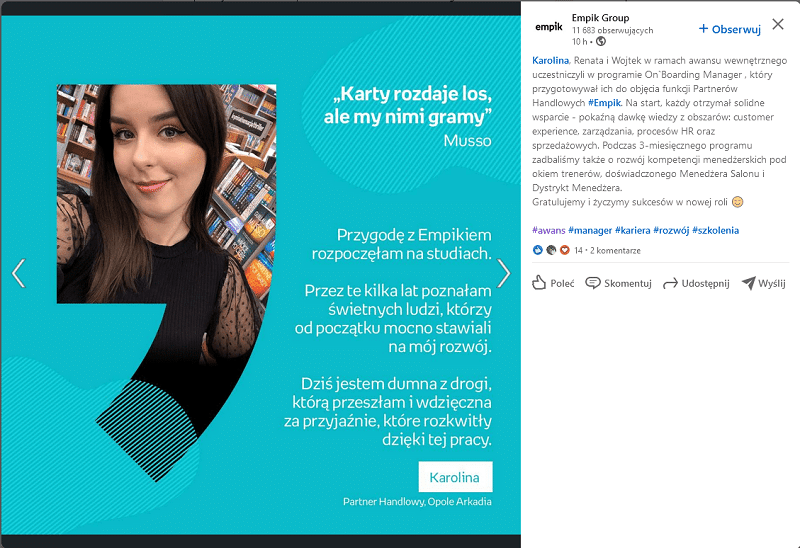The width and height of the screenshot is (800, 548).
Task: Open the #kariera hashtag
Action: (633, 230)
